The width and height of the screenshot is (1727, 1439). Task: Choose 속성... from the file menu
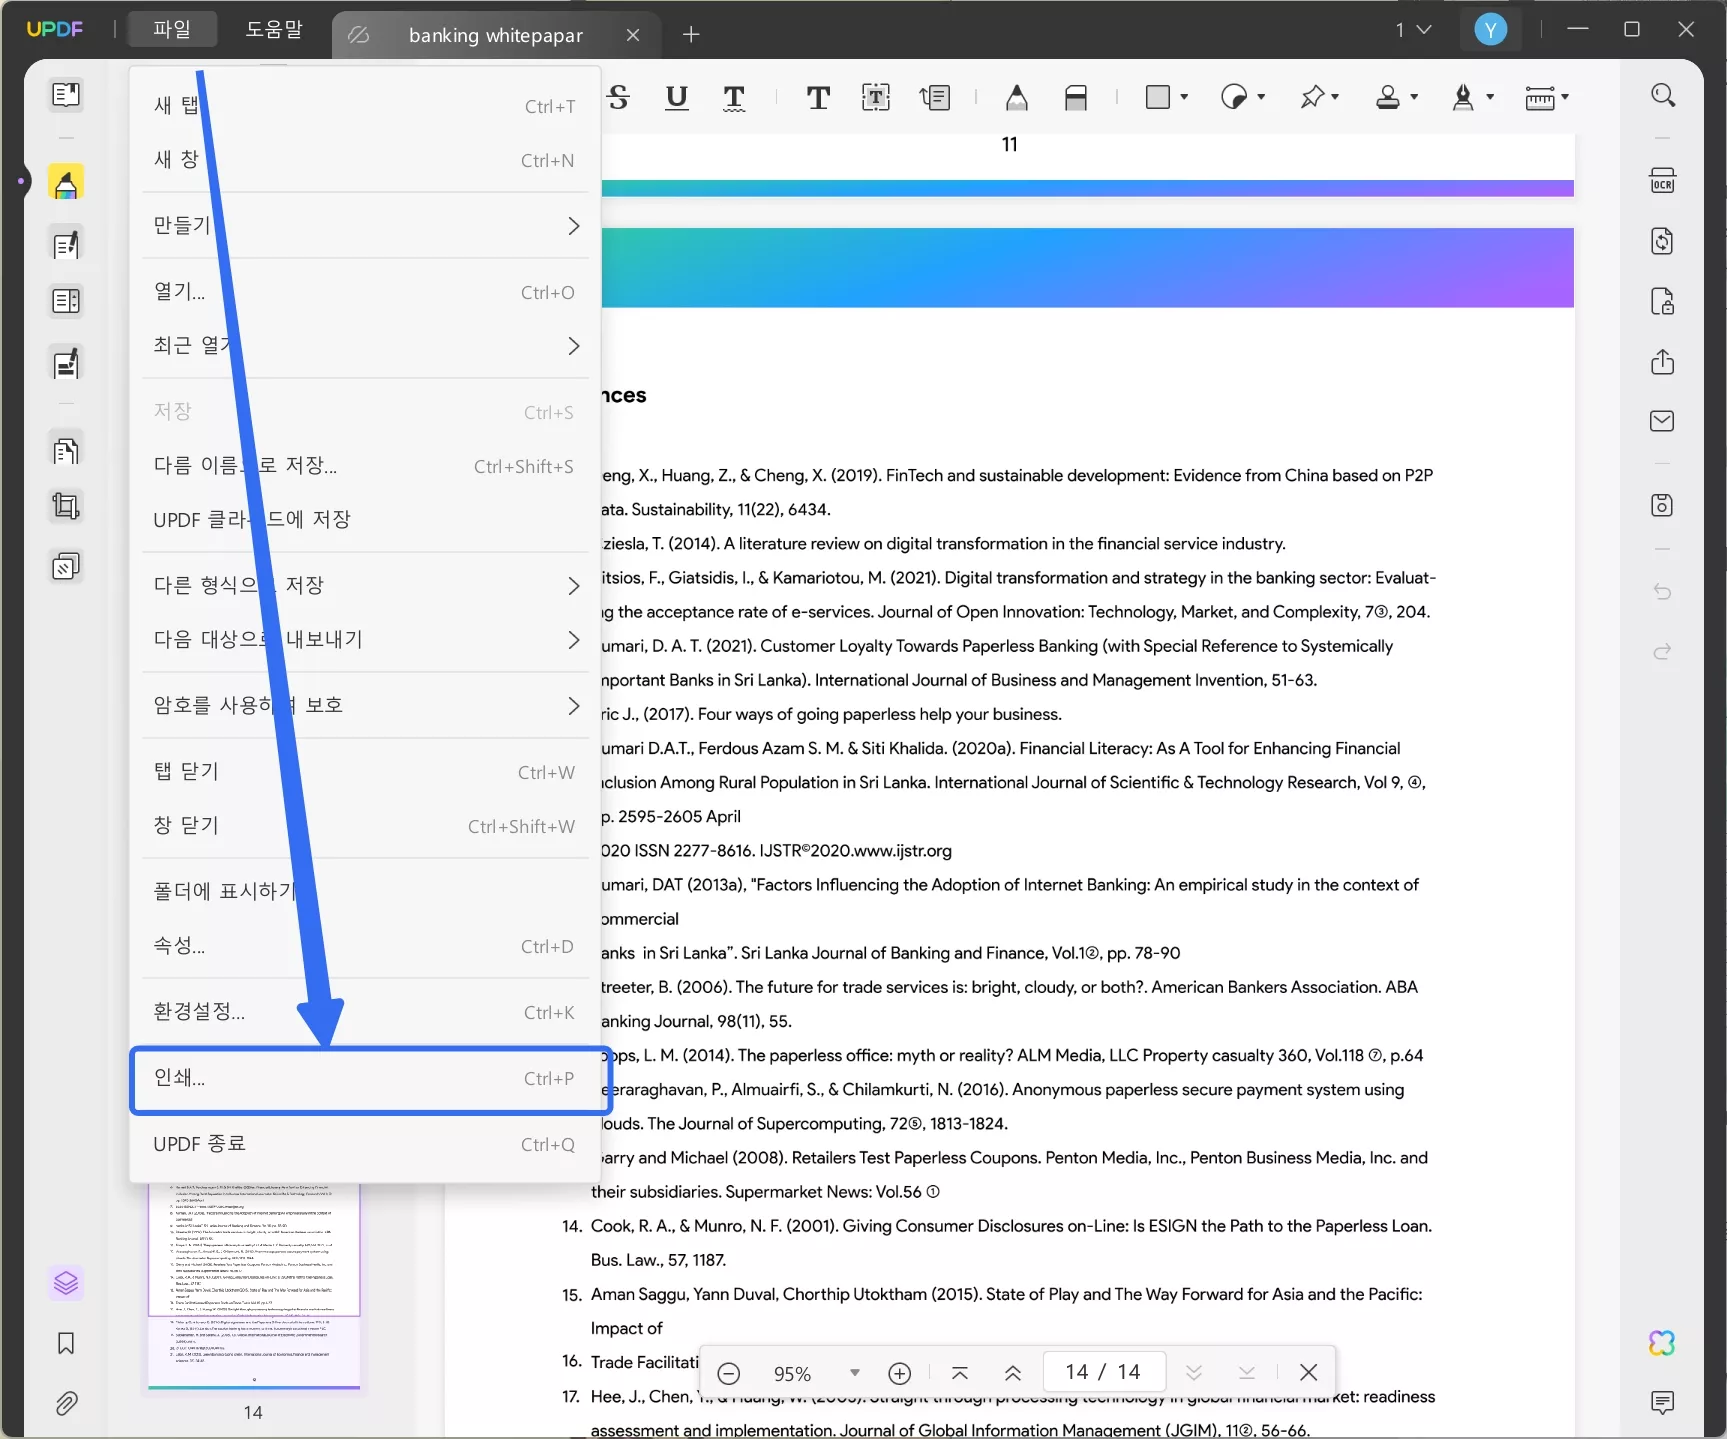(365, 946)
